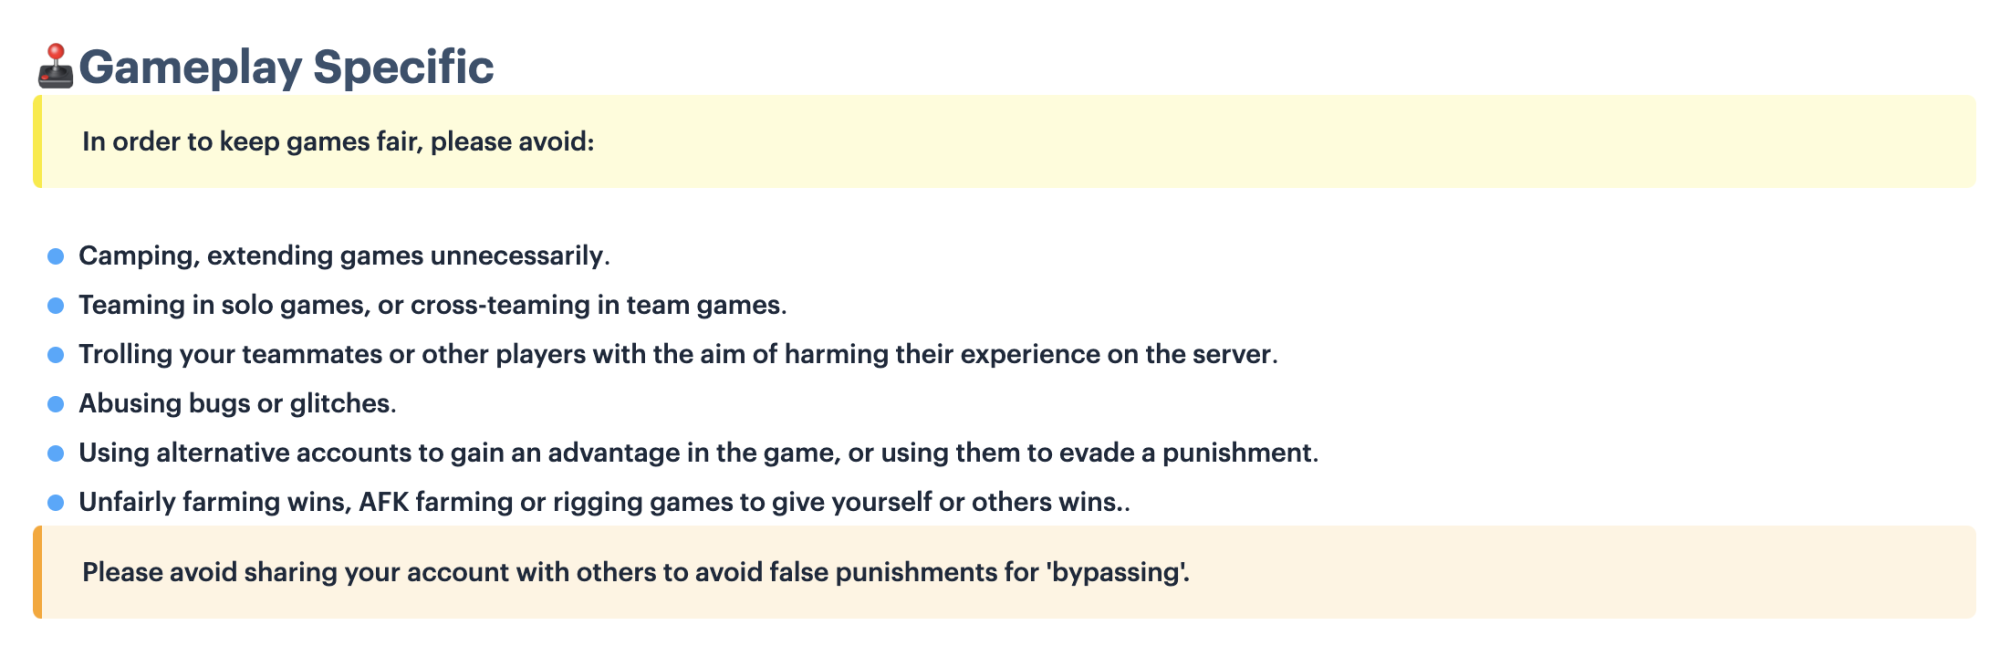The width and height of the screenshot is (2000, 646).
Task: Click the yellow left bar of the notice box
Action: pos(37,141)
